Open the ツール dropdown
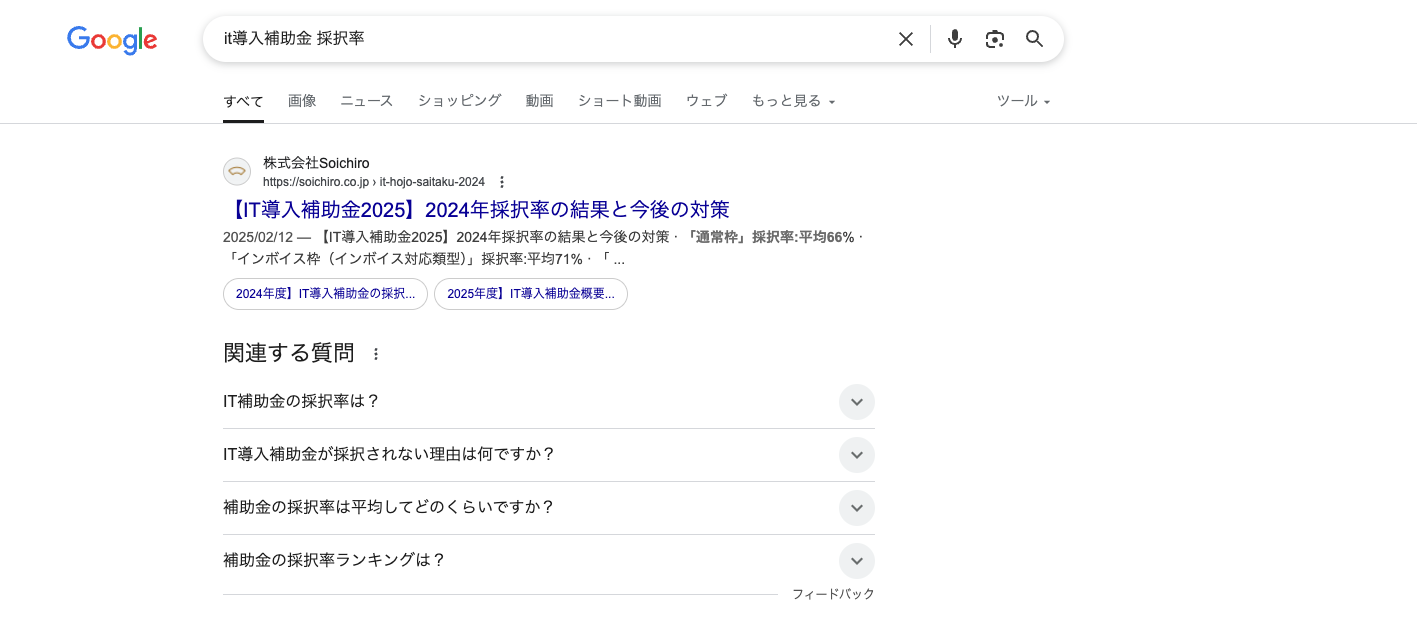This screenshot has width=1417, height=630. (1024, 101)
